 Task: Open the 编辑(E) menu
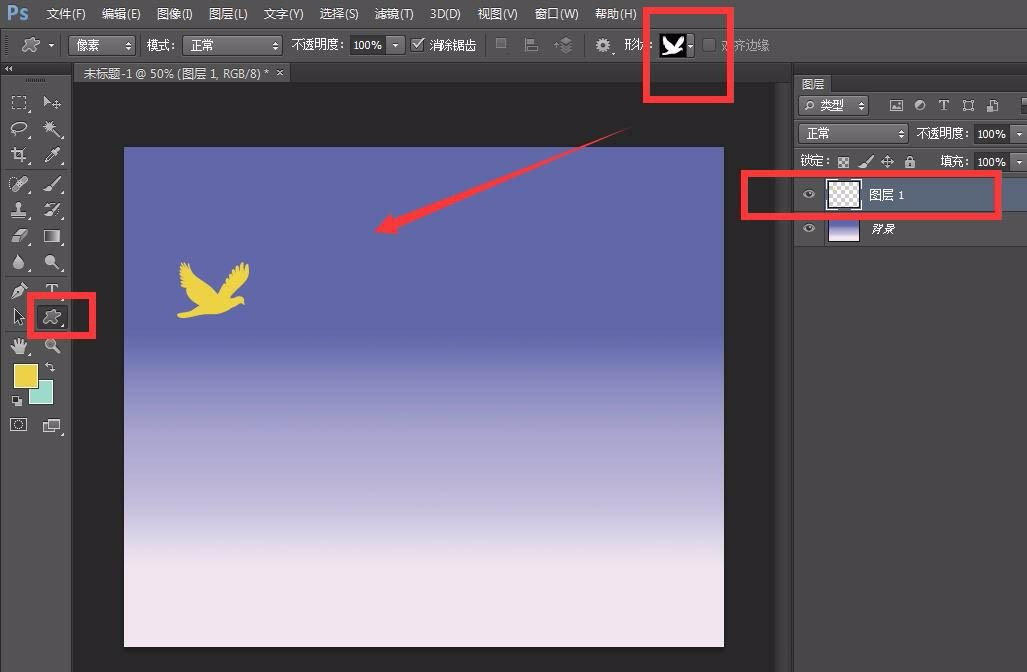tap(121, 13)
